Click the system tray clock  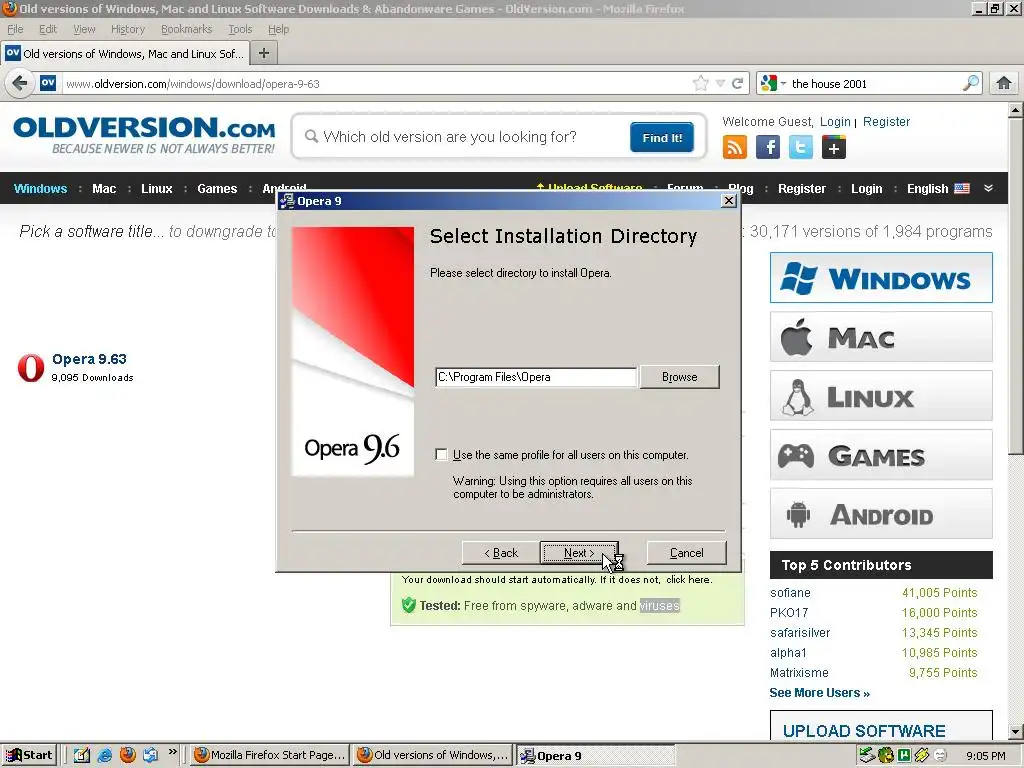[x=985, y=756]
